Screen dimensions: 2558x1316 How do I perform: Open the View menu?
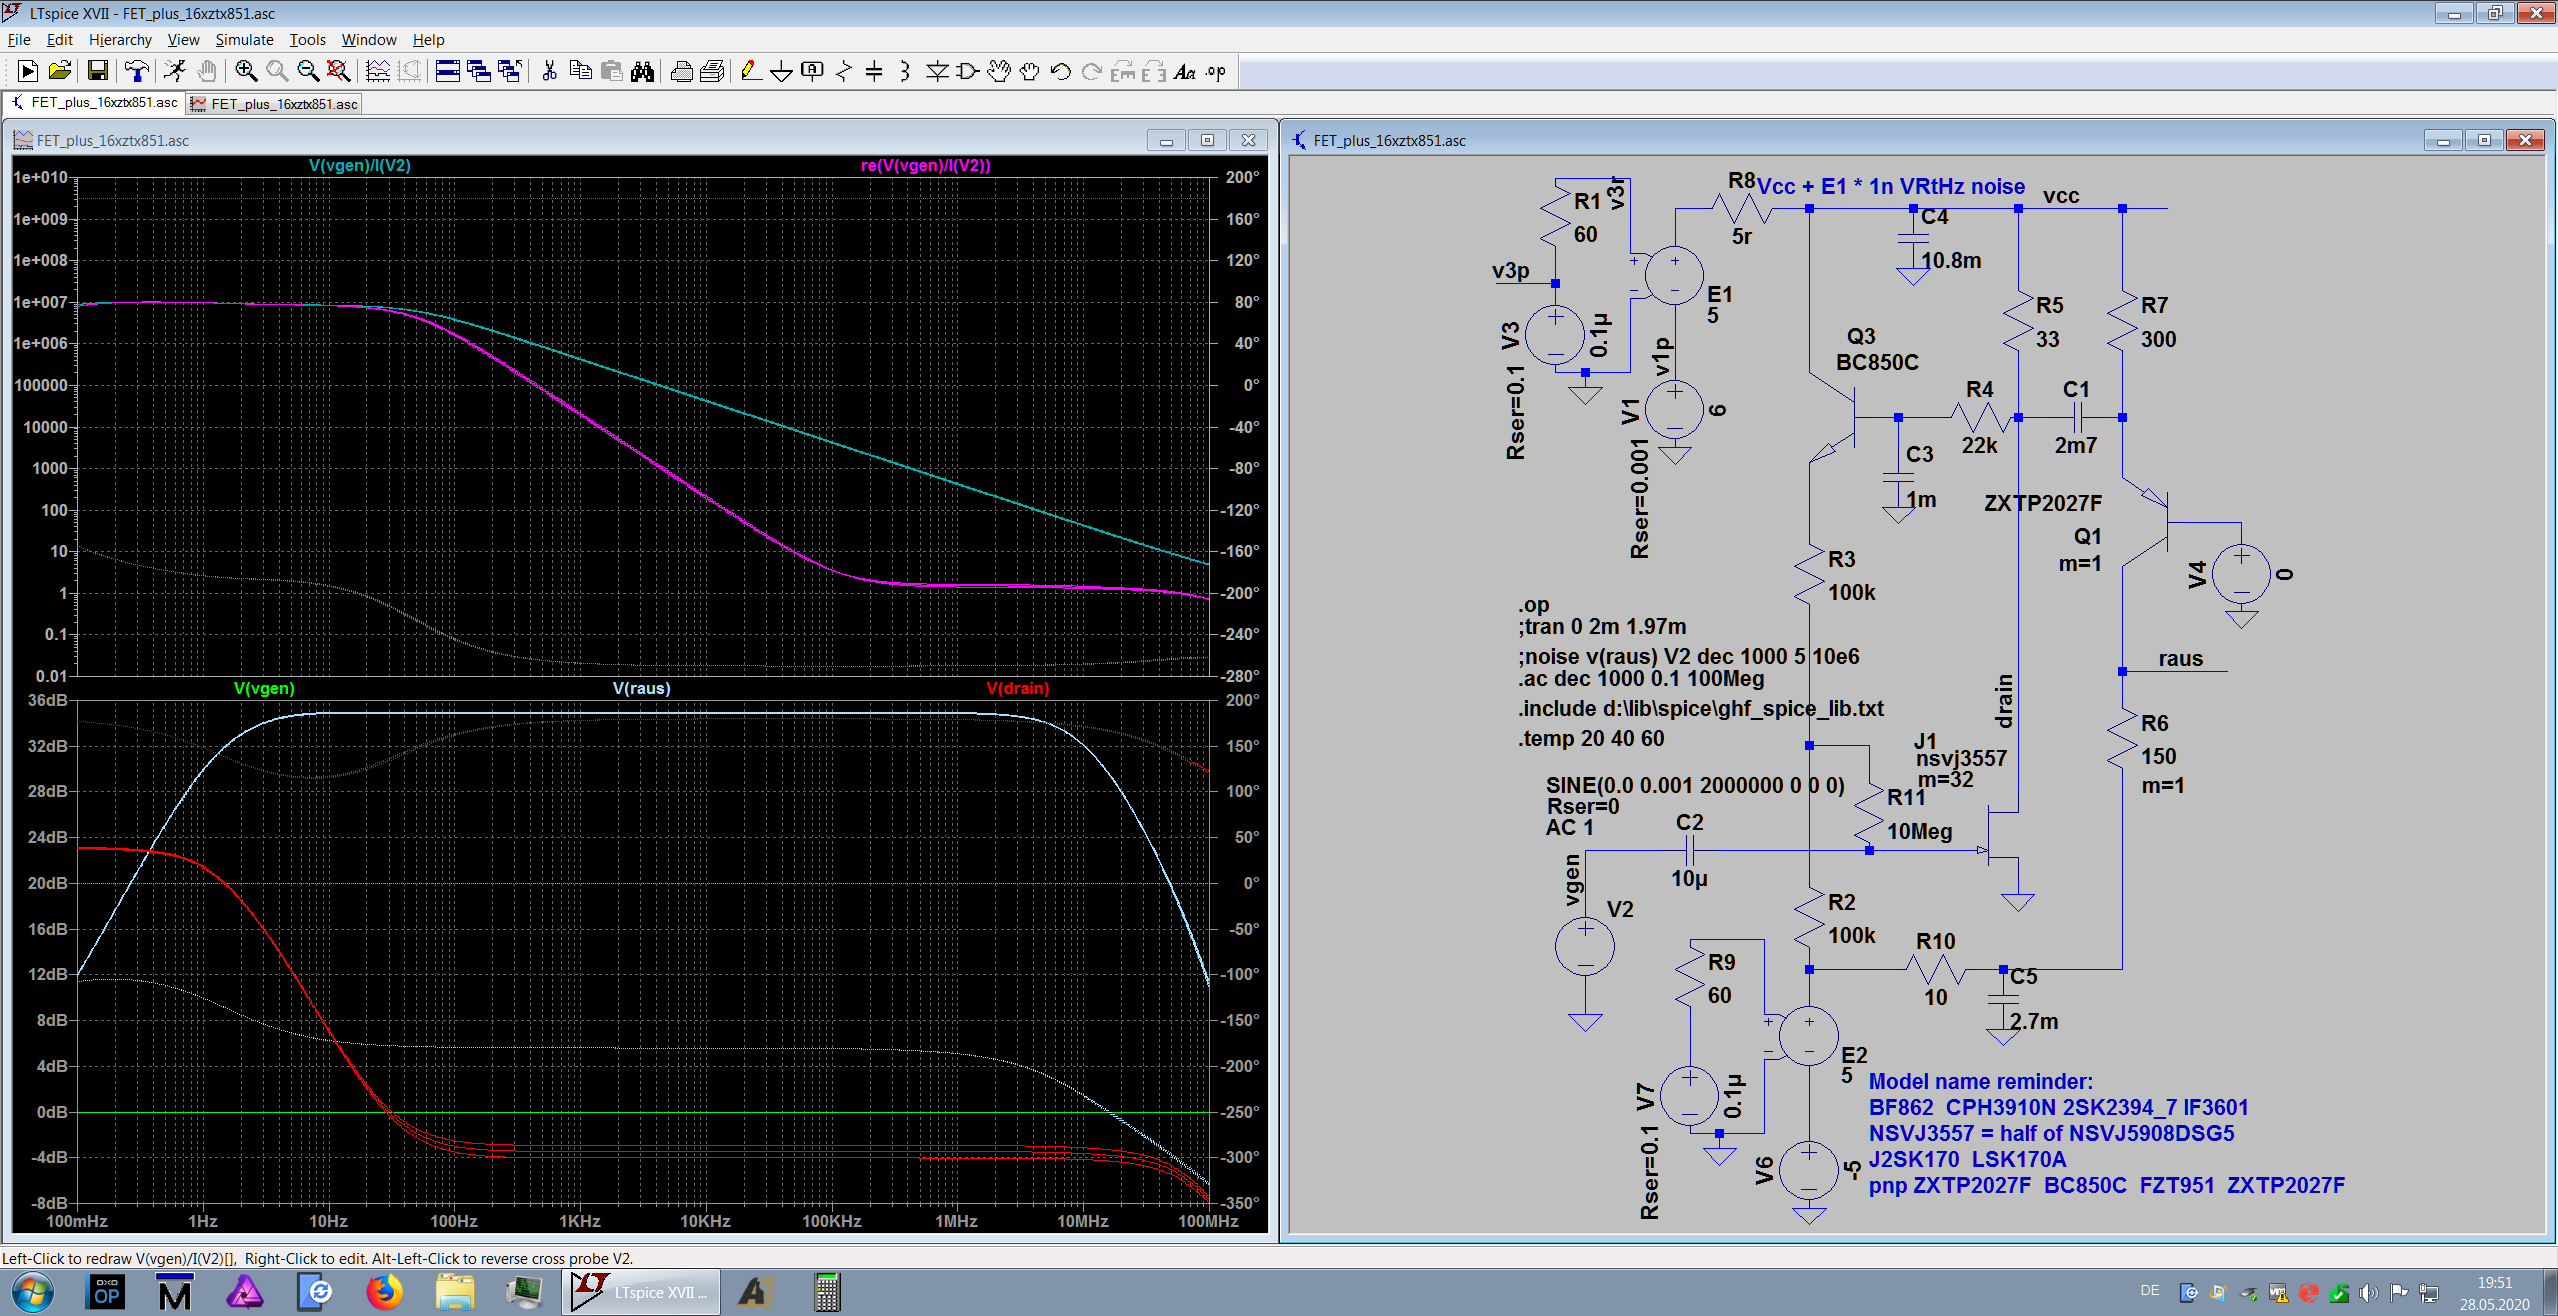point(183,40)
